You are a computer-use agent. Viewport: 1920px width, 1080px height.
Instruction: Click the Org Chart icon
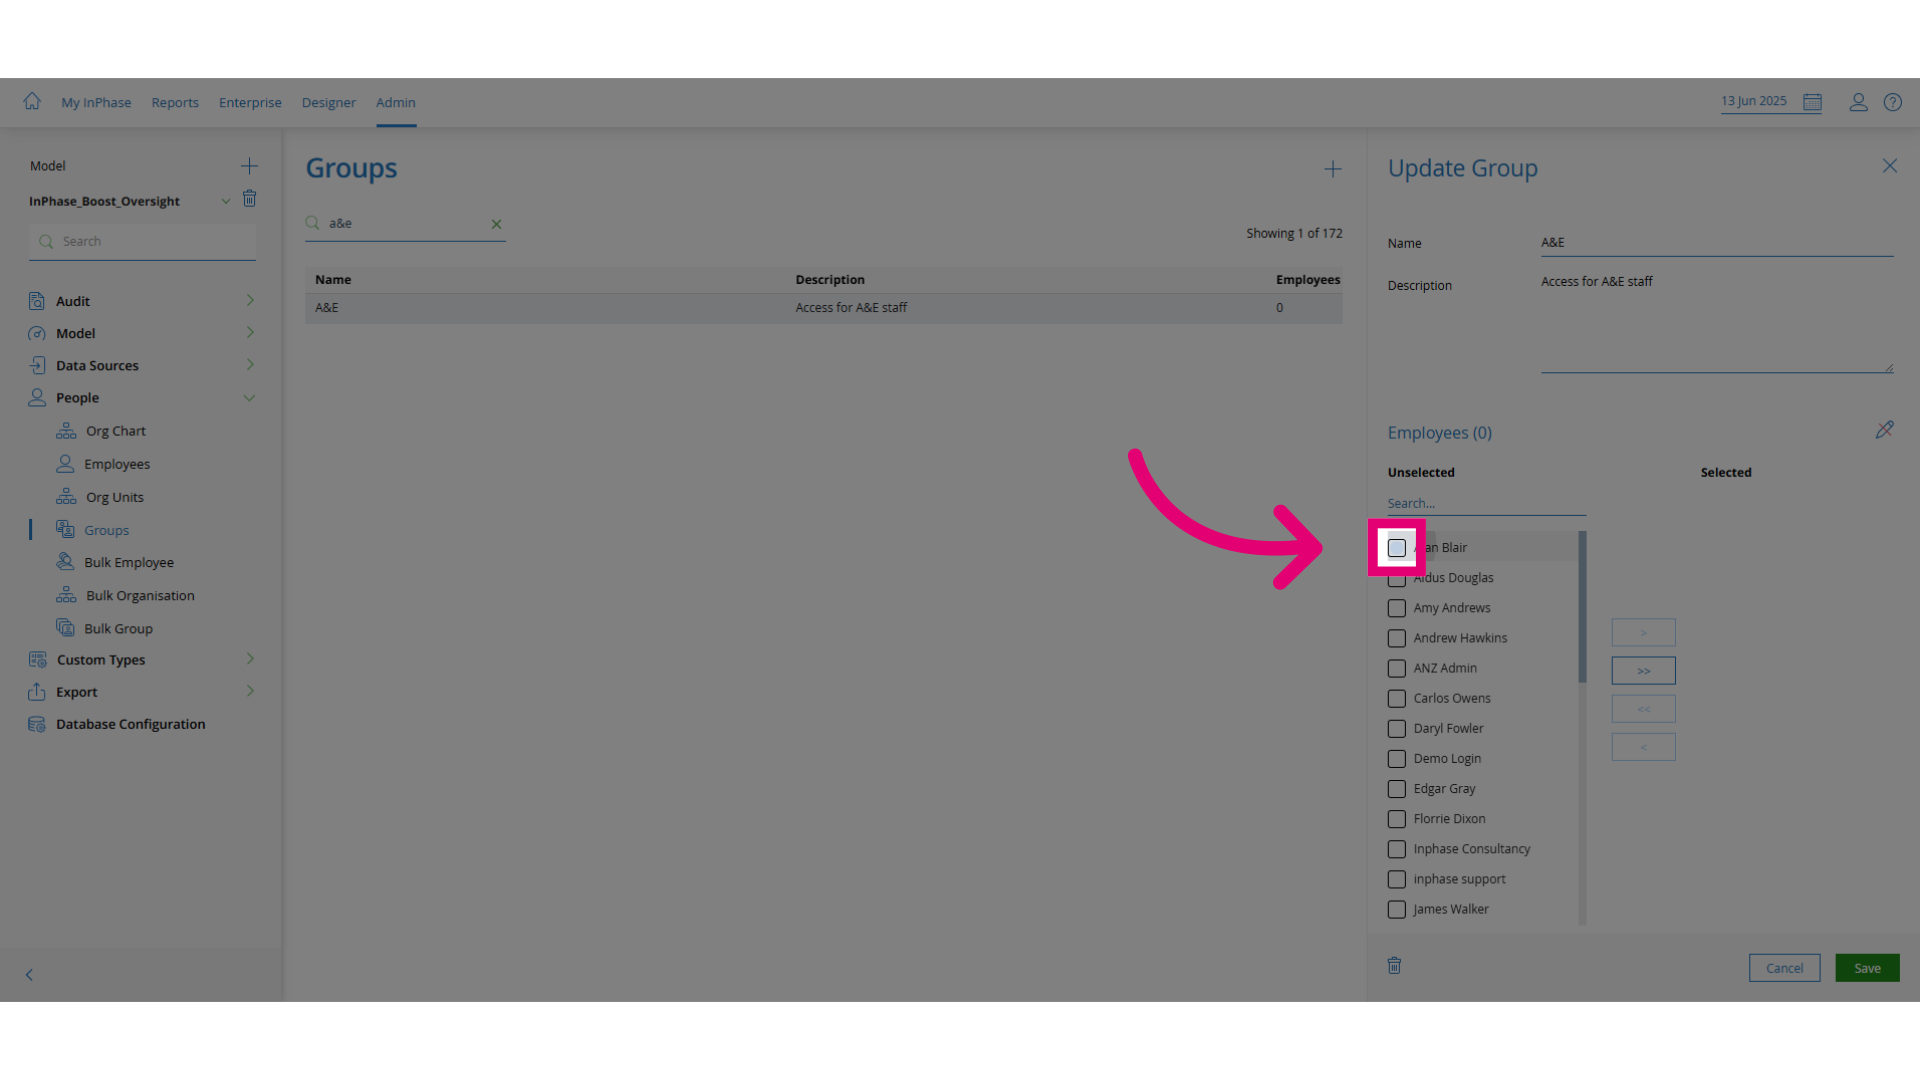click(x=66, y=431)
